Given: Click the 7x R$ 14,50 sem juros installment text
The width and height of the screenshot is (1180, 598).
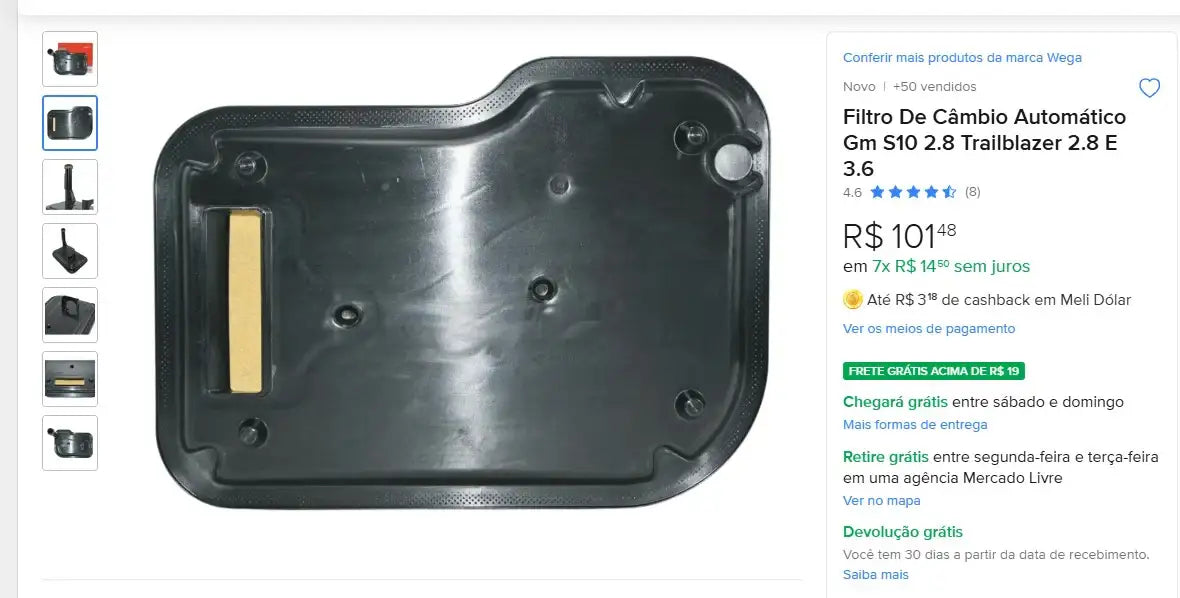Looking at the screenshot, I should (x=950, y=266).
